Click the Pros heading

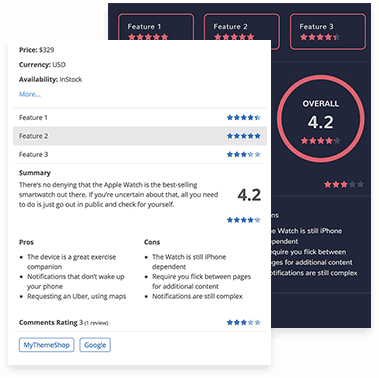pos(26,242)
